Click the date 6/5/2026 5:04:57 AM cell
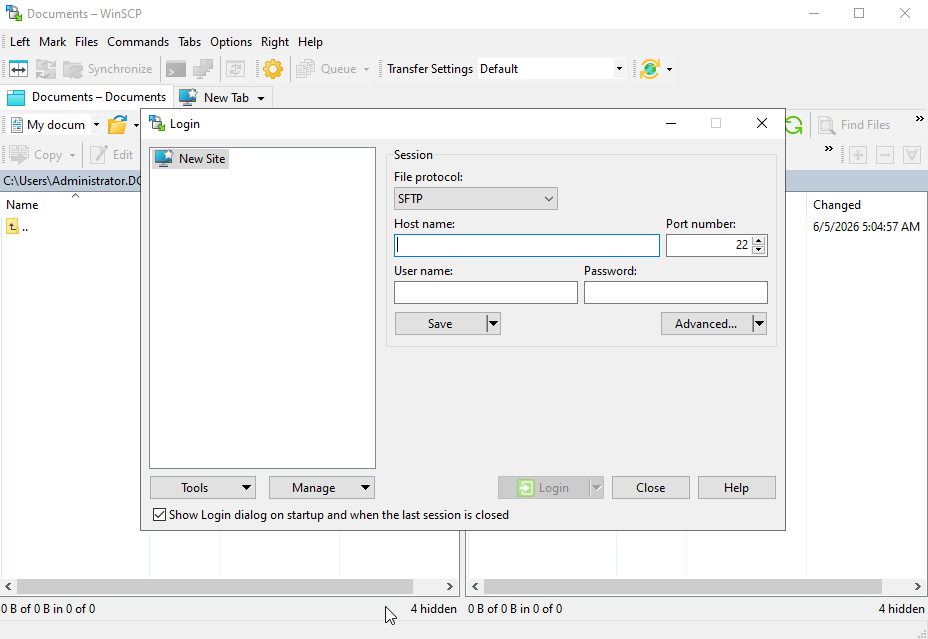 pyautogui.click(x=866, y=227)
